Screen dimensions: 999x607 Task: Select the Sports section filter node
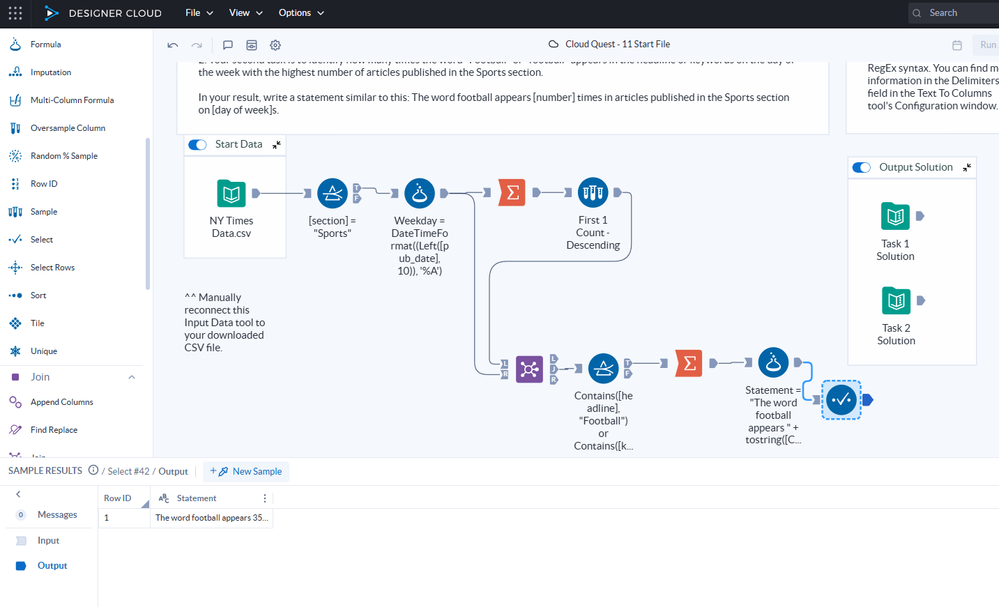(x=332, y=193)
